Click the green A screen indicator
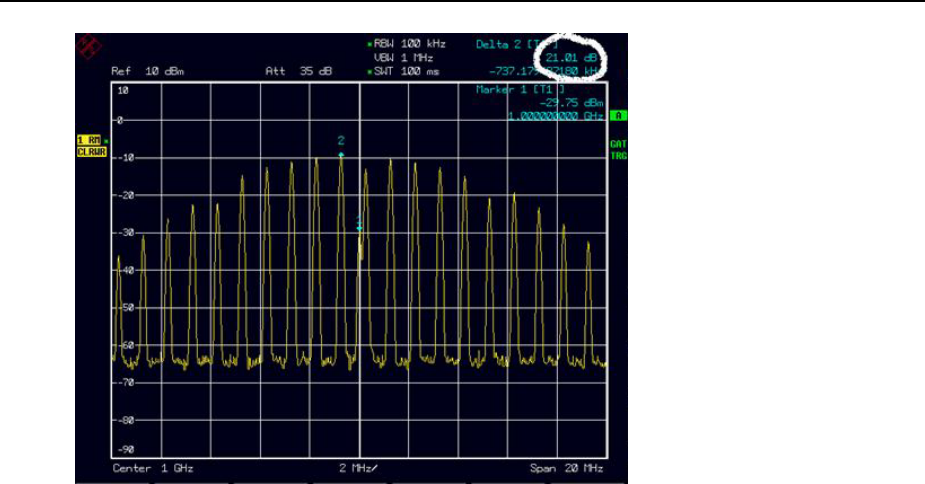Image resolution: width=925 pixels, height=484 pixels. (x=618, y=116)
